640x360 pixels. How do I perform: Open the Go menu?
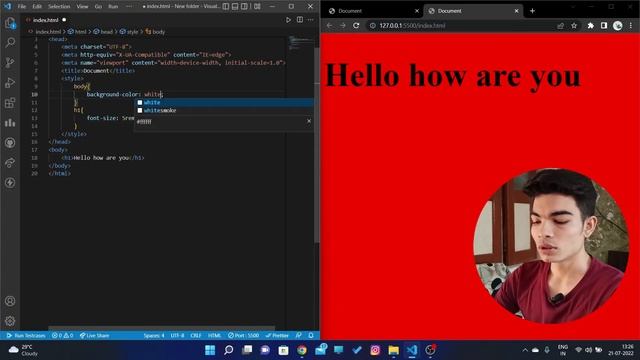pyautogui.click(x=98, y=7)
